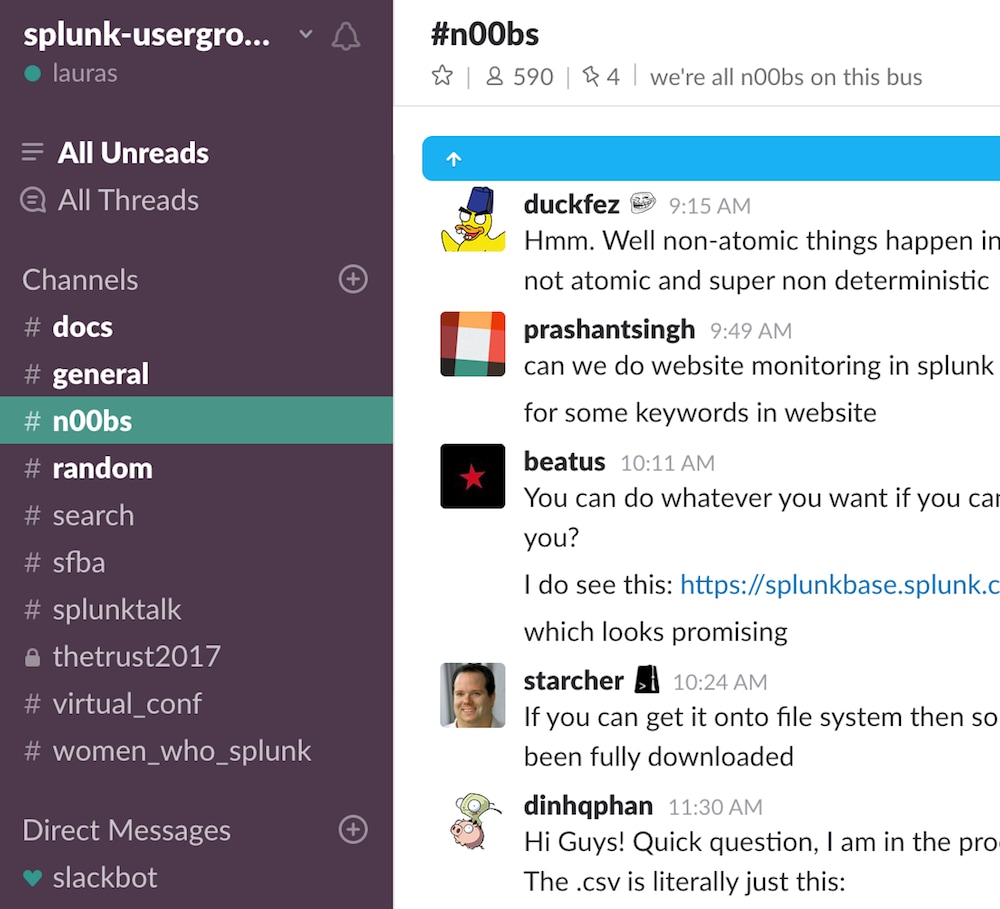This screenshot has width=1000, height=909.
Task: Click message 'which looks promising'
Action: pos(656,632)
